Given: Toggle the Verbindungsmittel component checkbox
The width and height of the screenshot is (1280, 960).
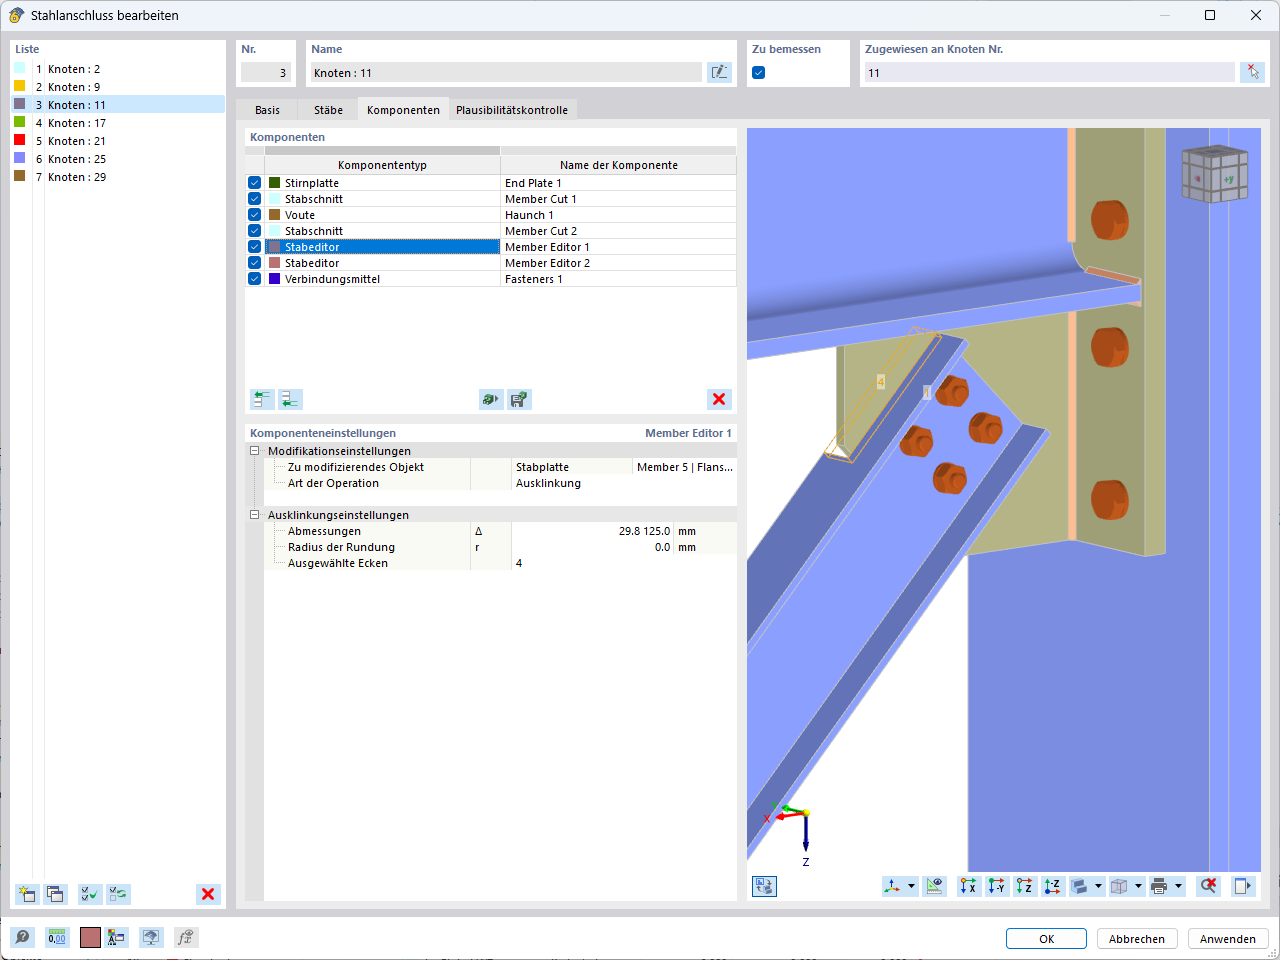Looking at the screenshot, I should click(x=255, y=279).
